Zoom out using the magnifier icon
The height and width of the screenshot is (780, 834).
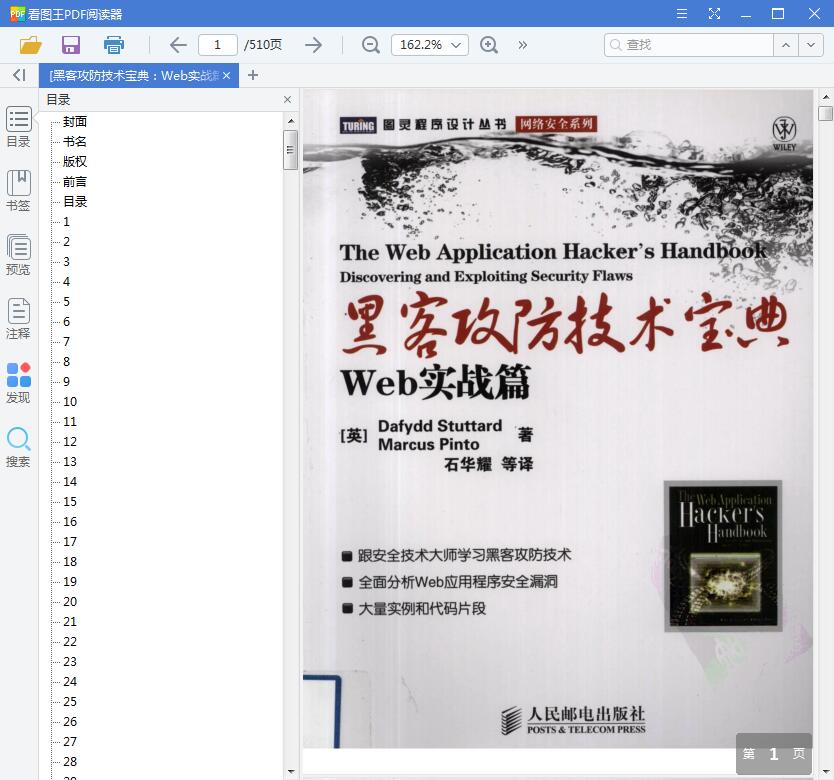coord(370,45)
